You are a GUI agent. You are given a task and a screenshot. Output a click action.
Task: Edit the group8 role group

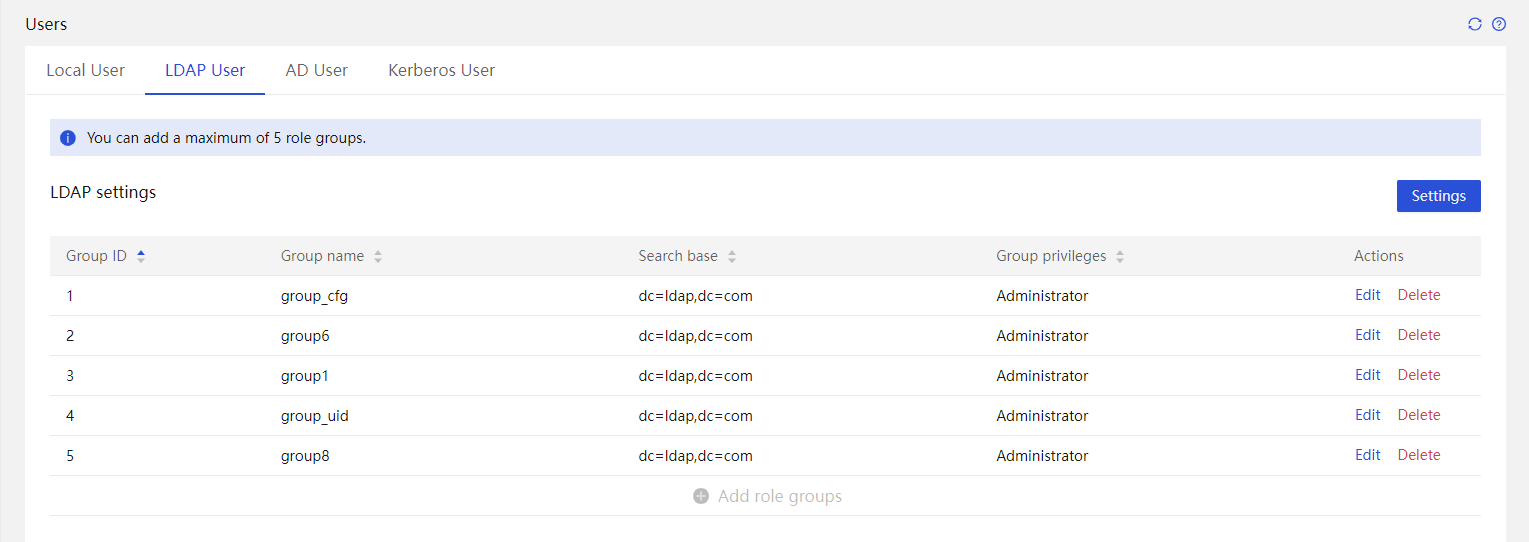[x=1368, y=455]
